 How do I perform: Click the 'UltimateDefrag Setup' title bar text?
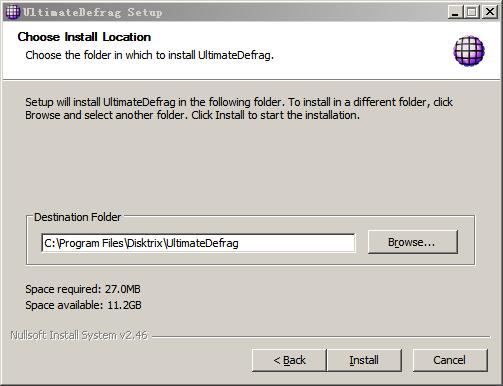92,12
